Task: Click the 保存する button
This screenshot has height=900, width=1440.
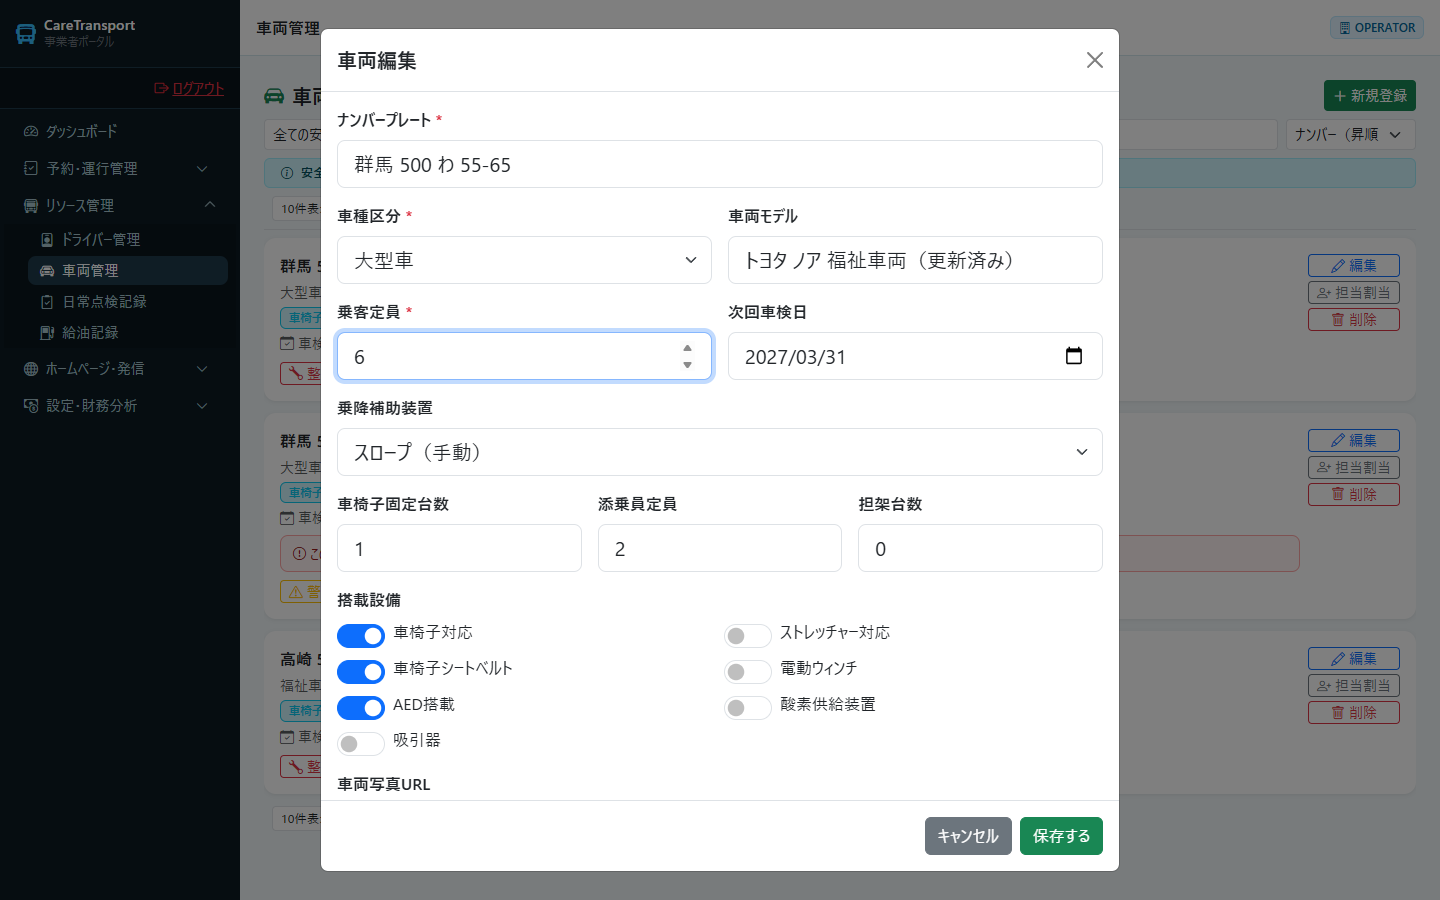Action: (1061, 836)
